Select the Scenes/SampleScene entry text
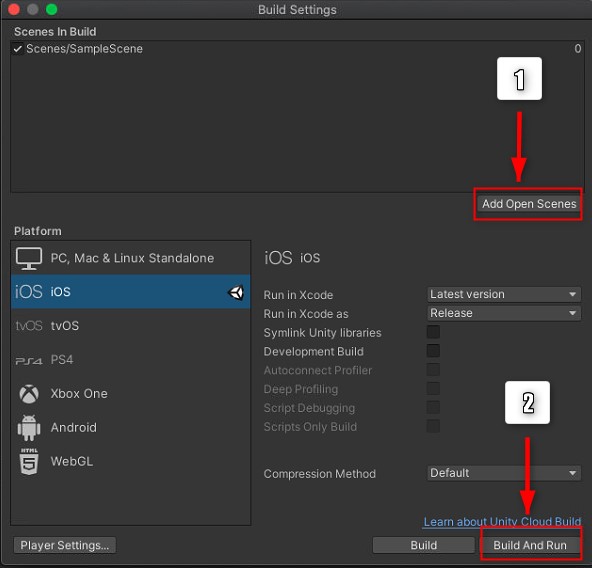 [84, 49]
